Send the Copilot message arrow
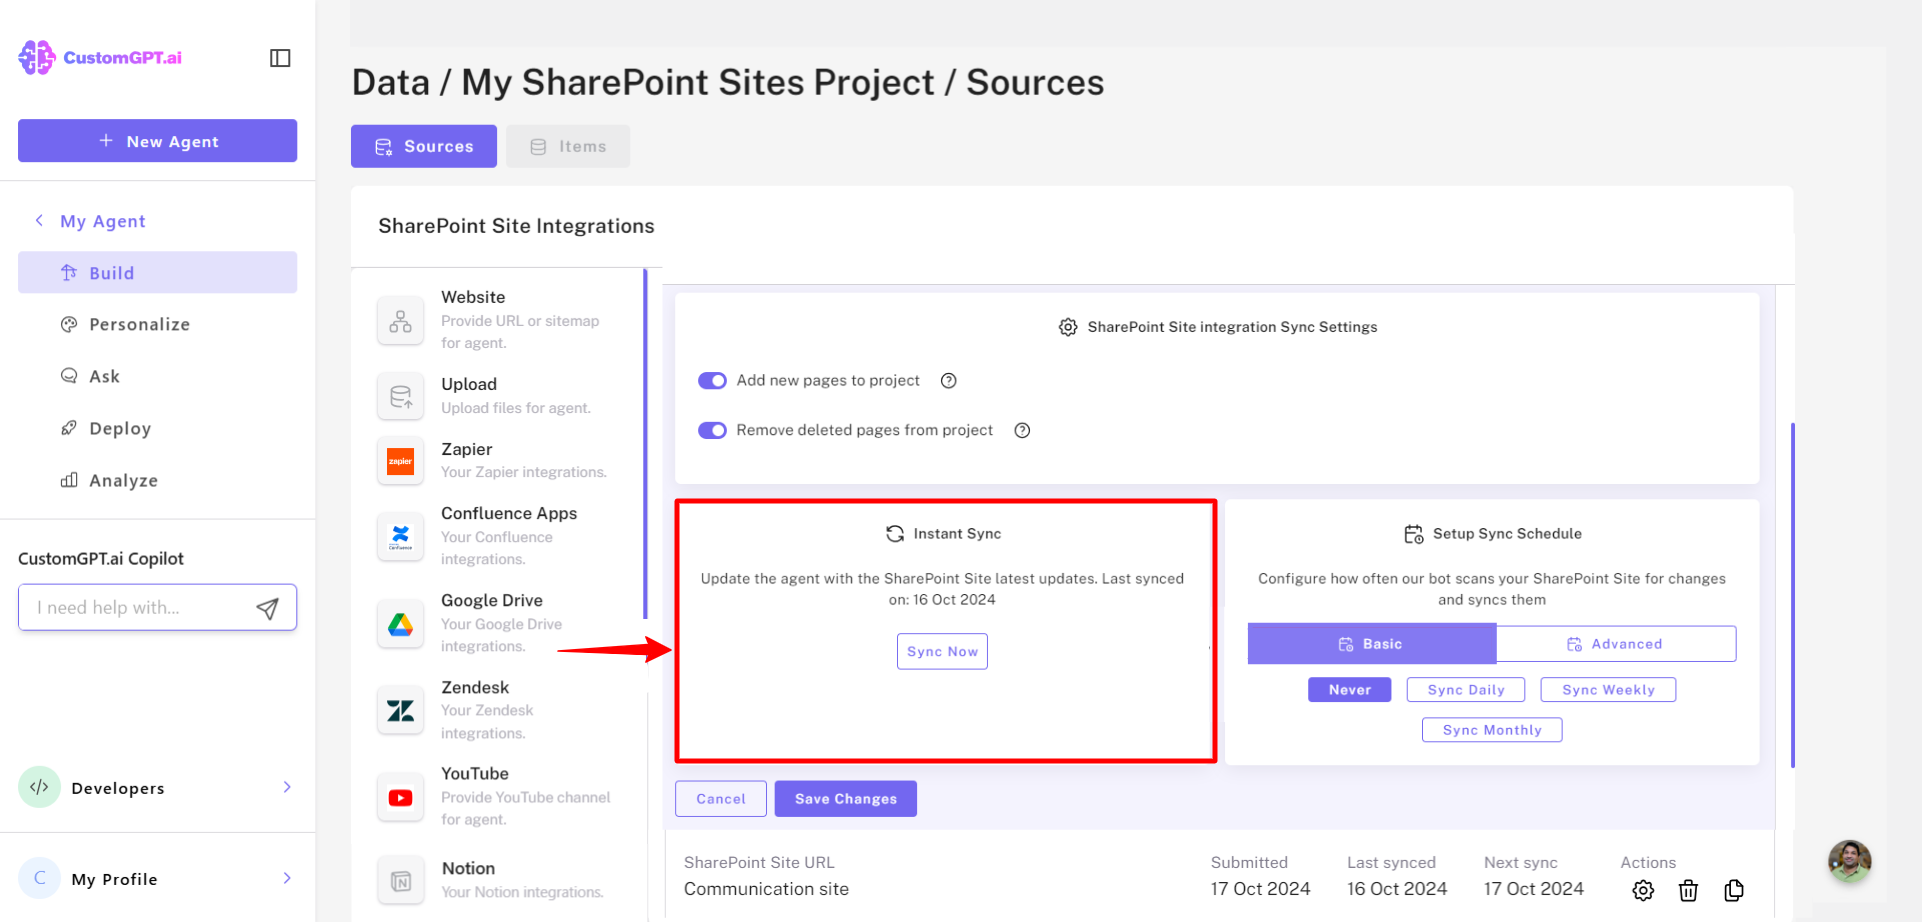Image resolution: width=1922 pixels, height=922 pixels. [x=267, y=608]
